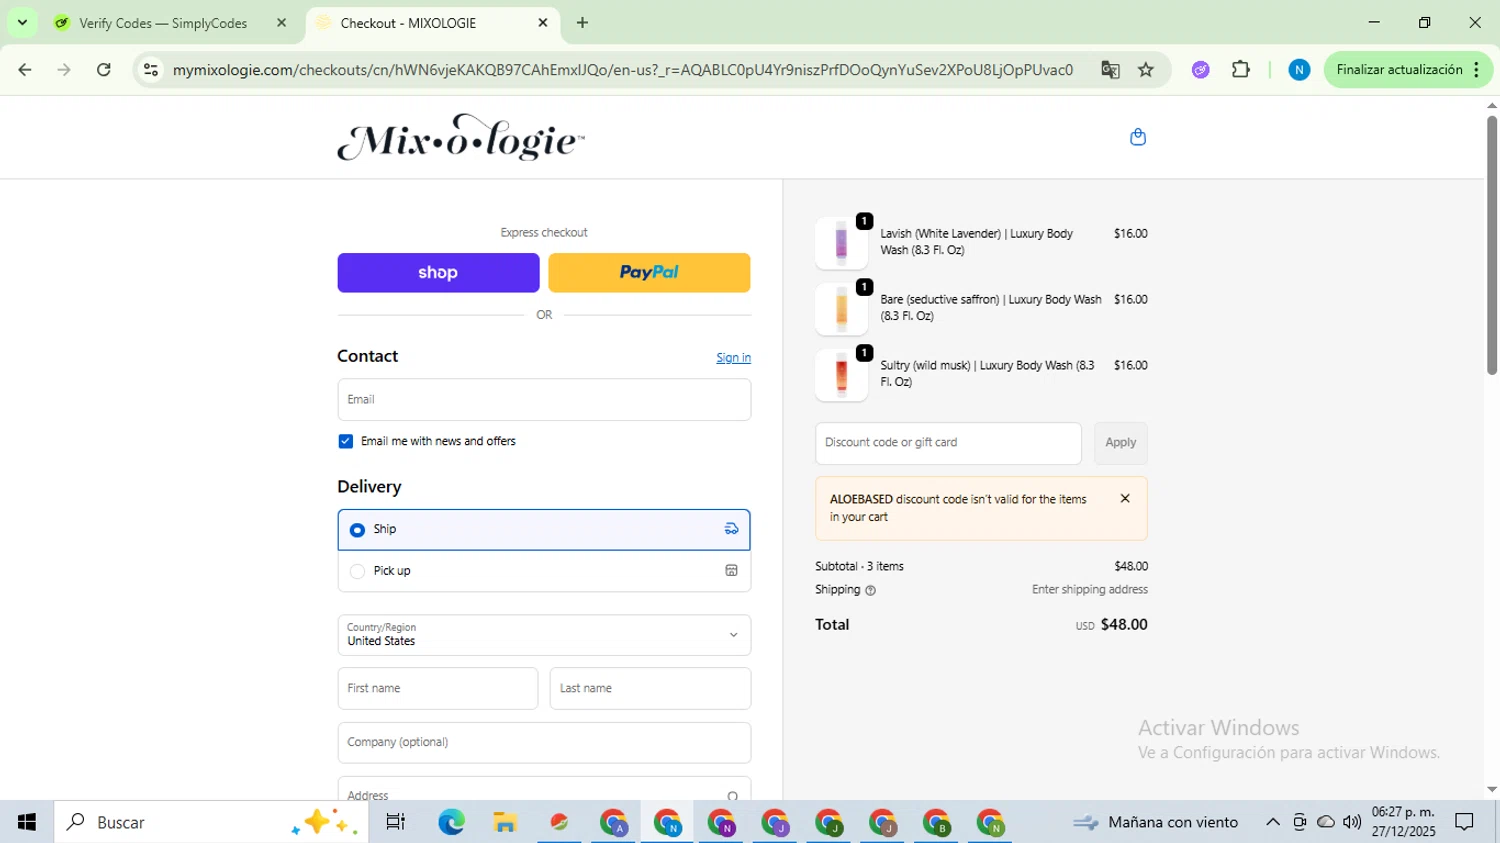Show hidden system tray icons

point(1272,822)
